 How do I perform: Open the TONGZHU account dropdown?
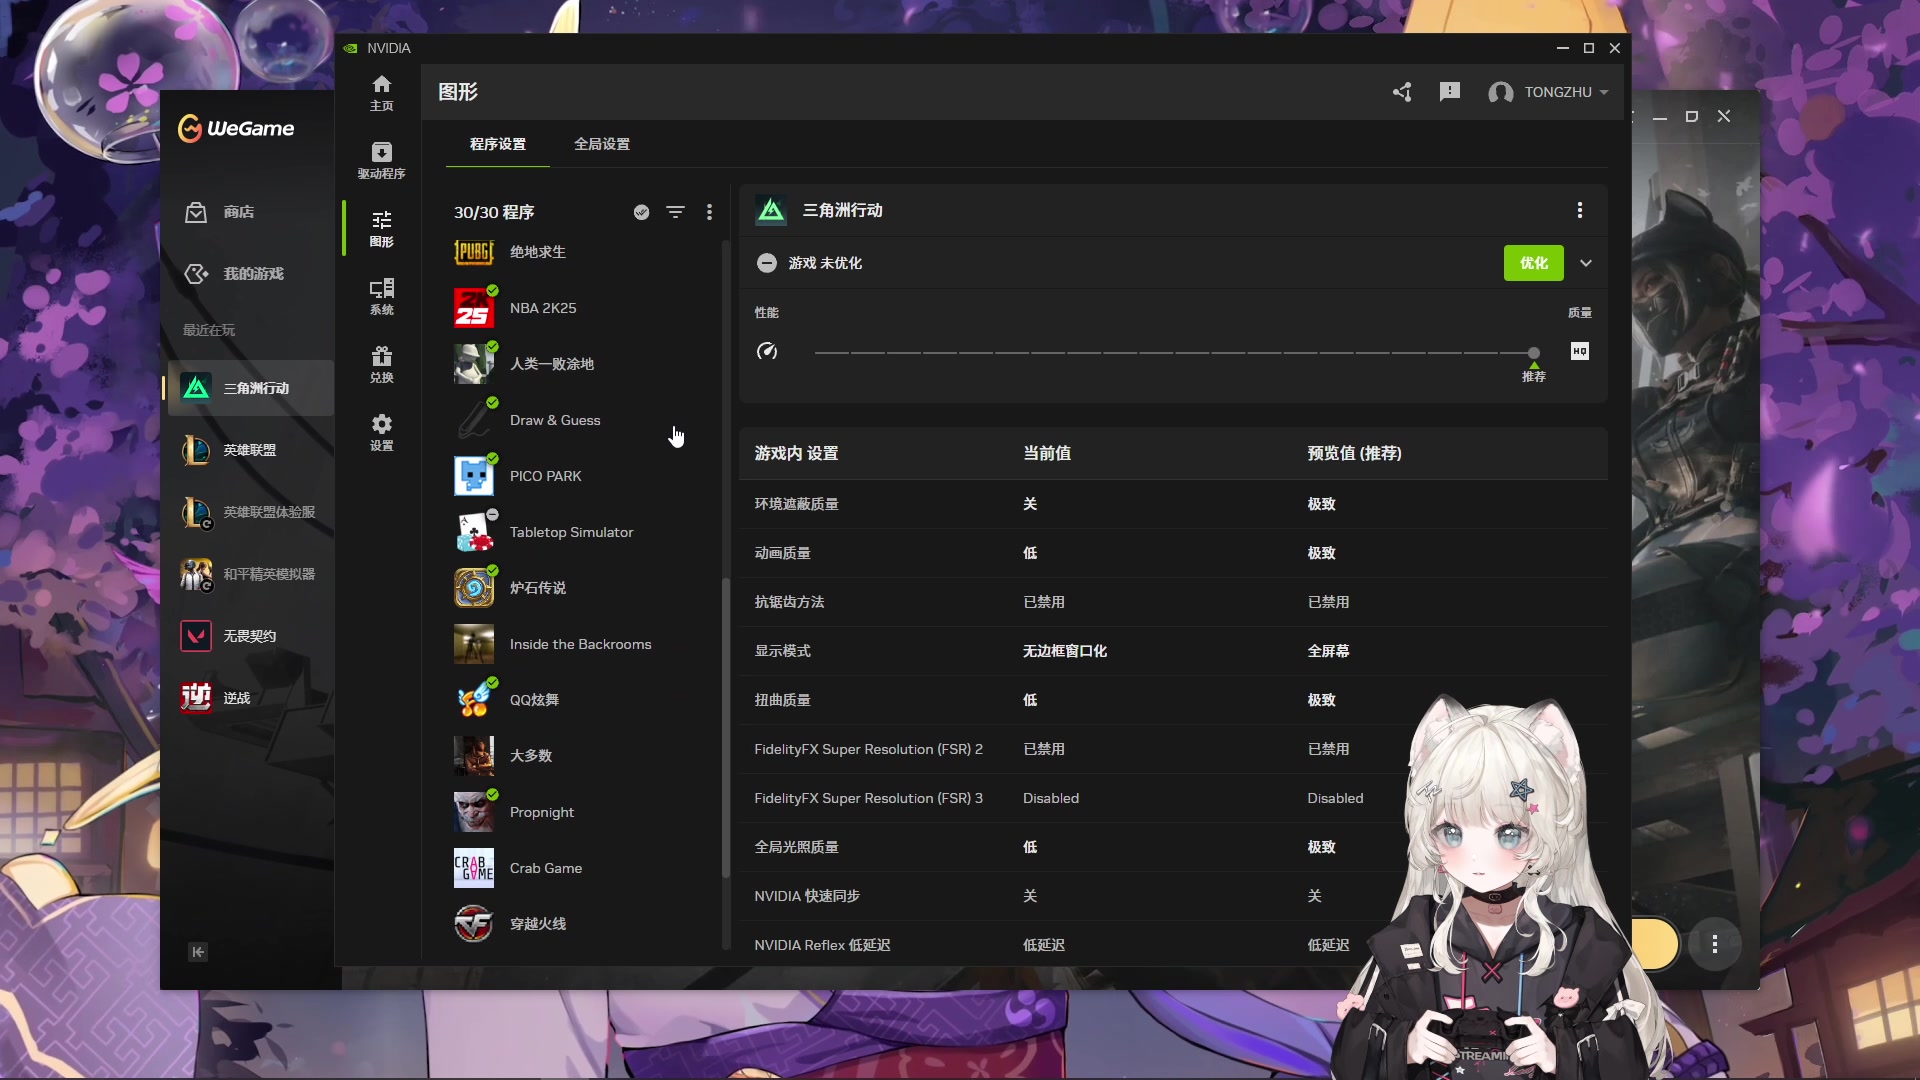(1548, 92)
